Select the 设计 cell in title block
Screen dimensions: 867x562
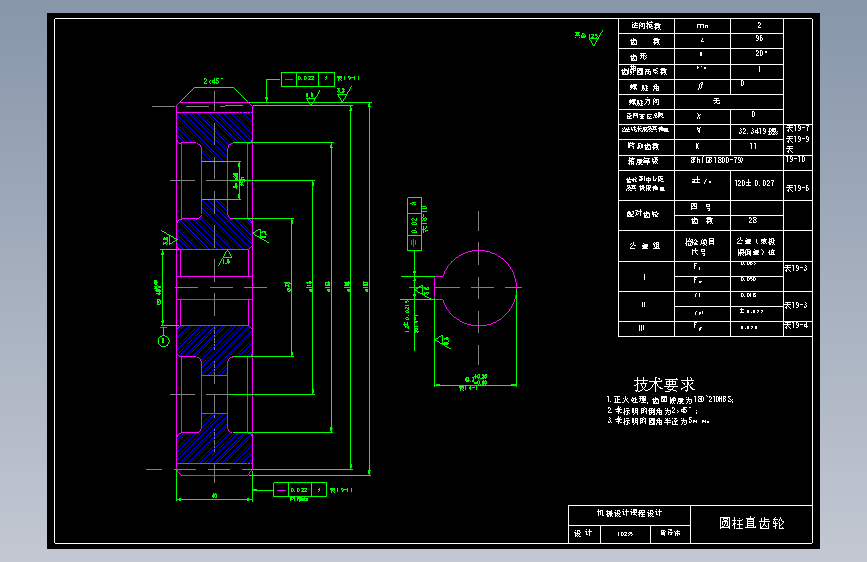(584, 533)
